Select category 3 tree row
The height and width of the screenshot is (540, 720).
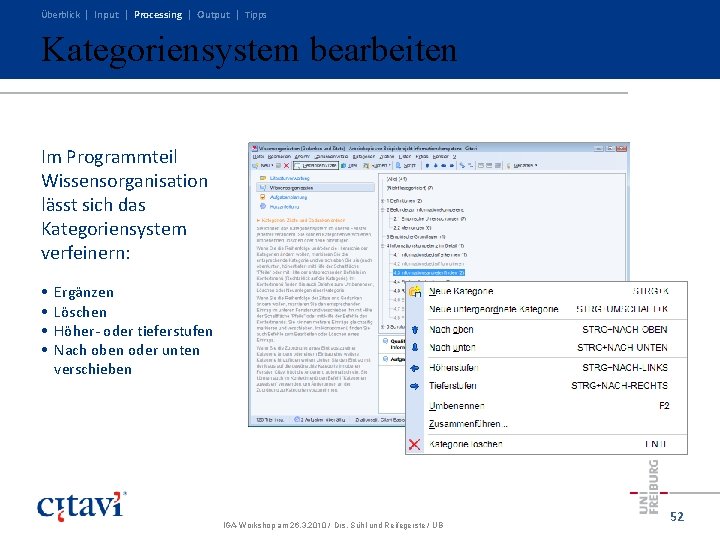(x=416, y=237)
